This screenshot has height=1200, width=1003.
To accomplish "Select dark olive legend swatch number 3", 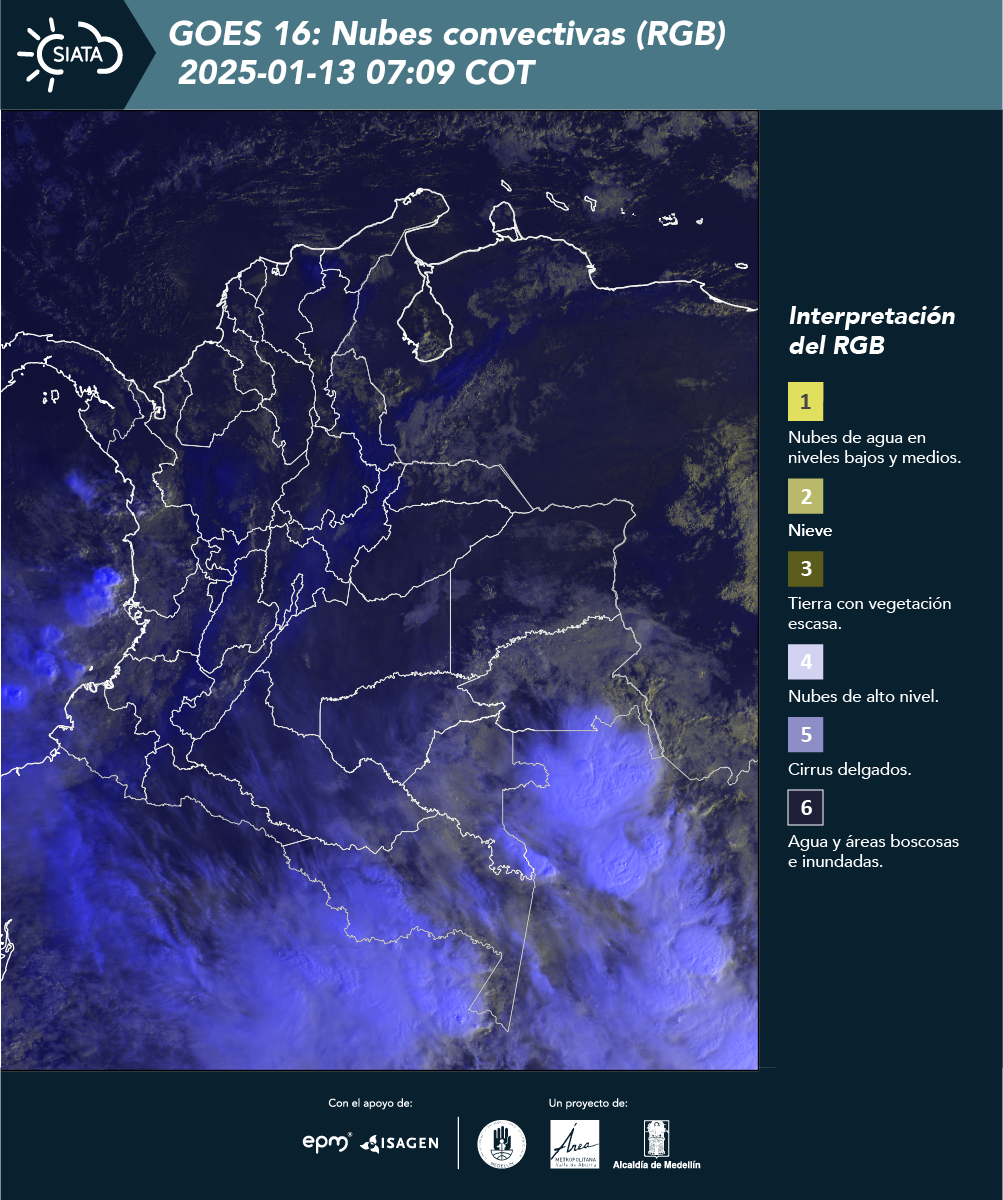I will coord(805,569).
